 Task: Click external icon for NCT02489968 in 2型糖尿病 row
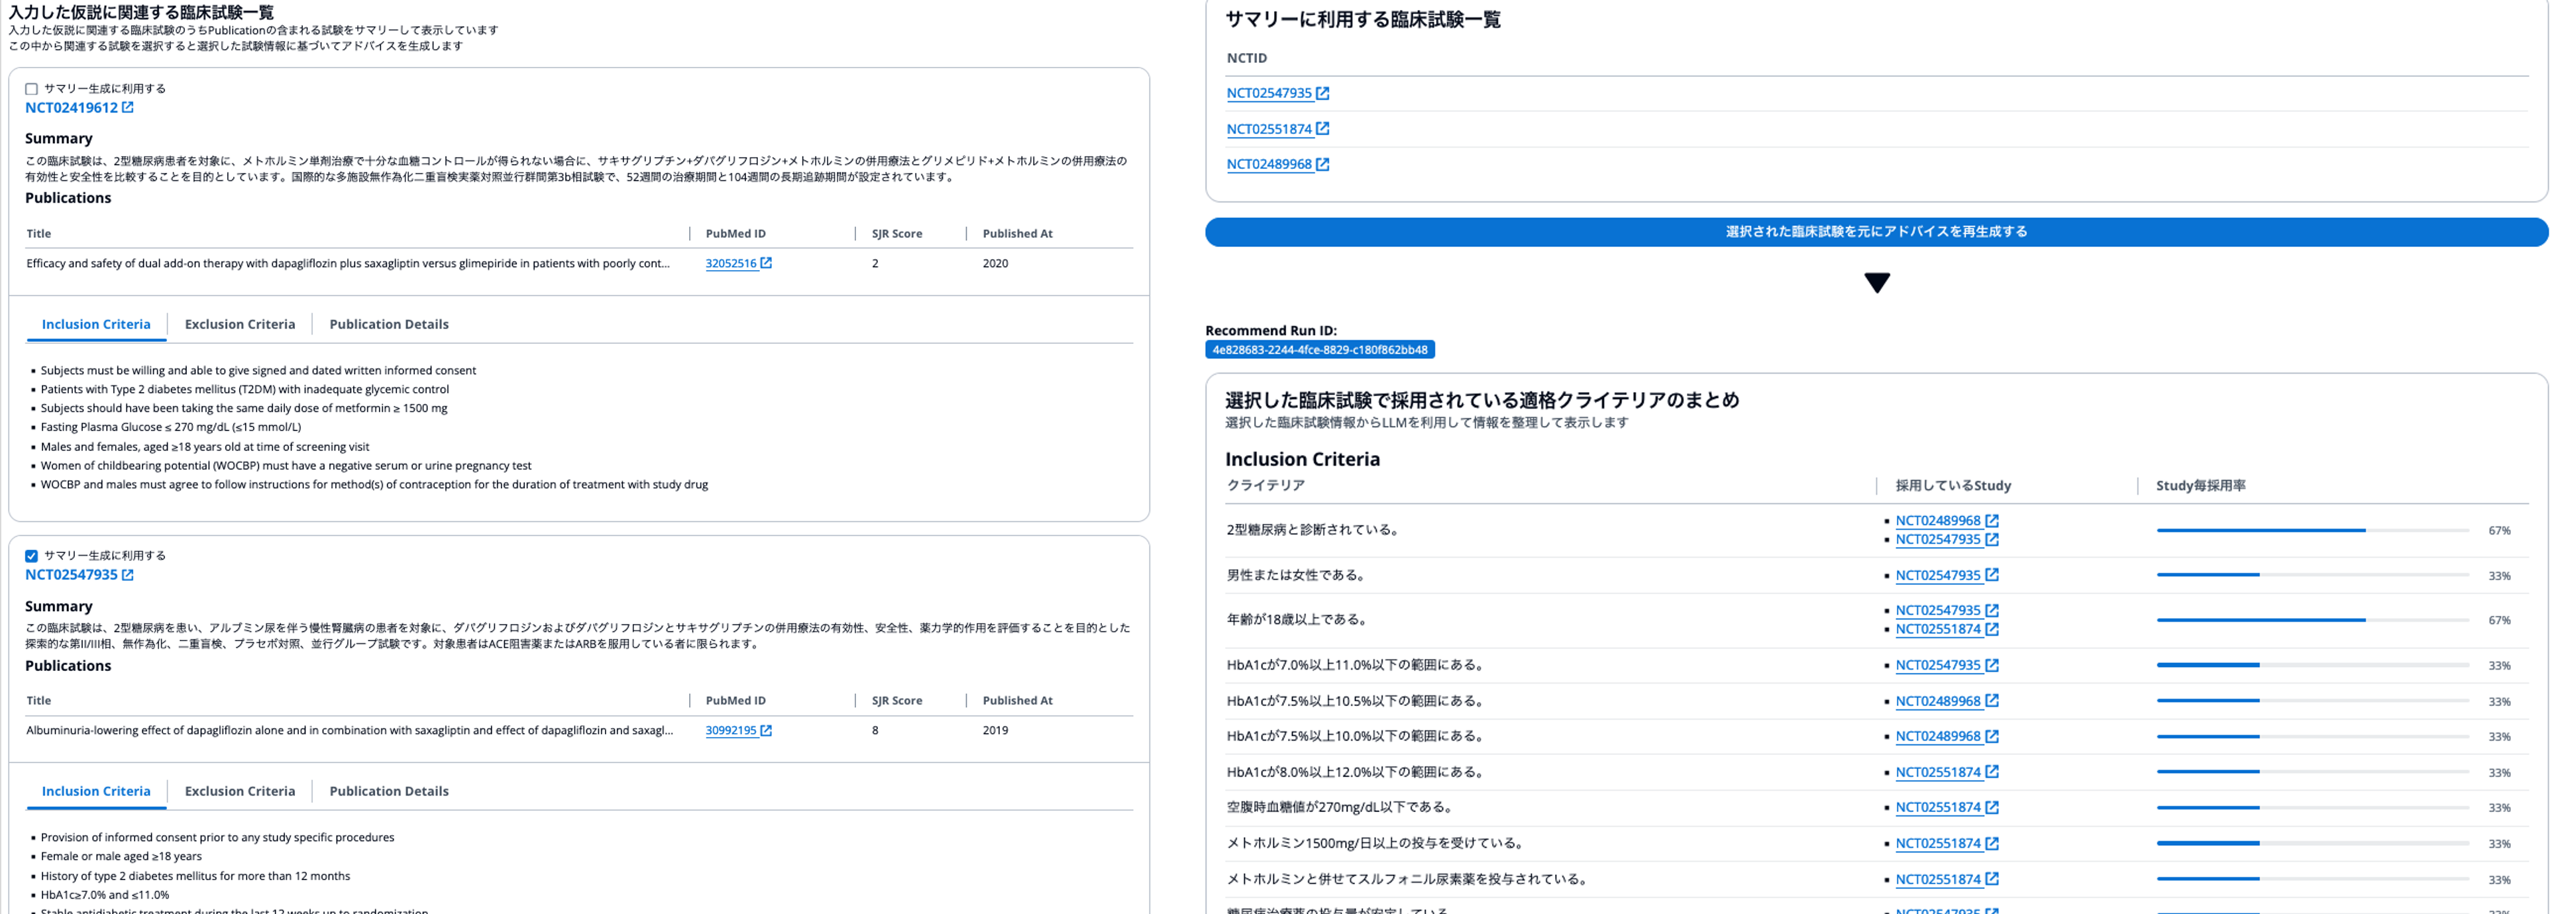pyautogui.click(x=1991, y=520)
